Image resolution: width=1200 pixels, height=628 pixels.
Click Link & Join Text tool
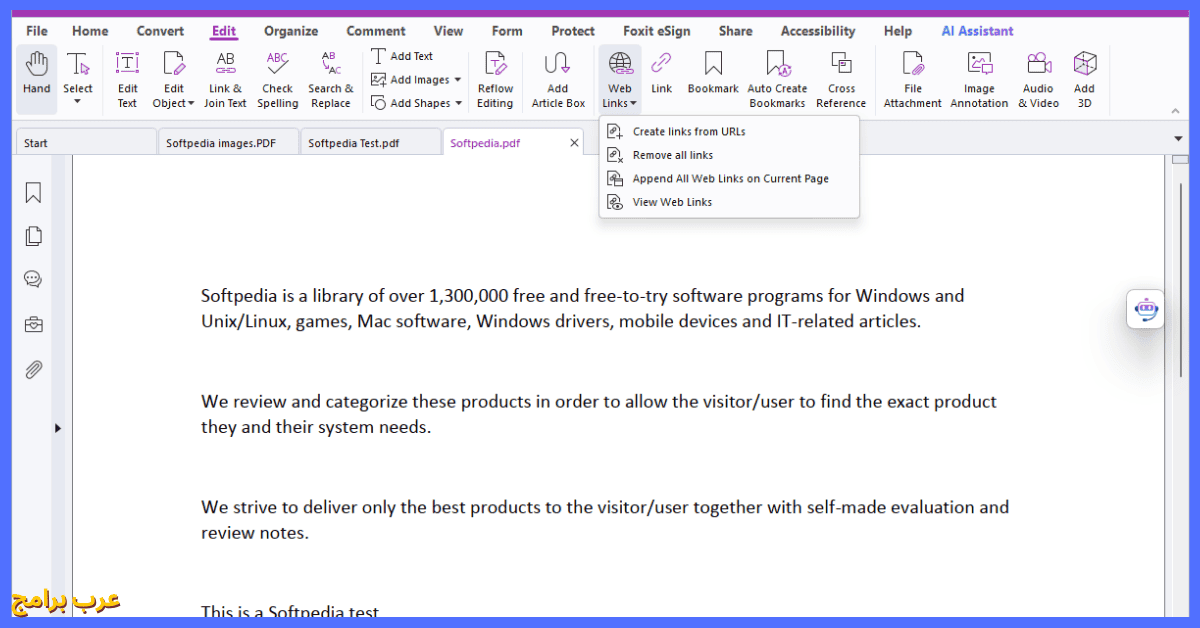[x=225, y=78]
